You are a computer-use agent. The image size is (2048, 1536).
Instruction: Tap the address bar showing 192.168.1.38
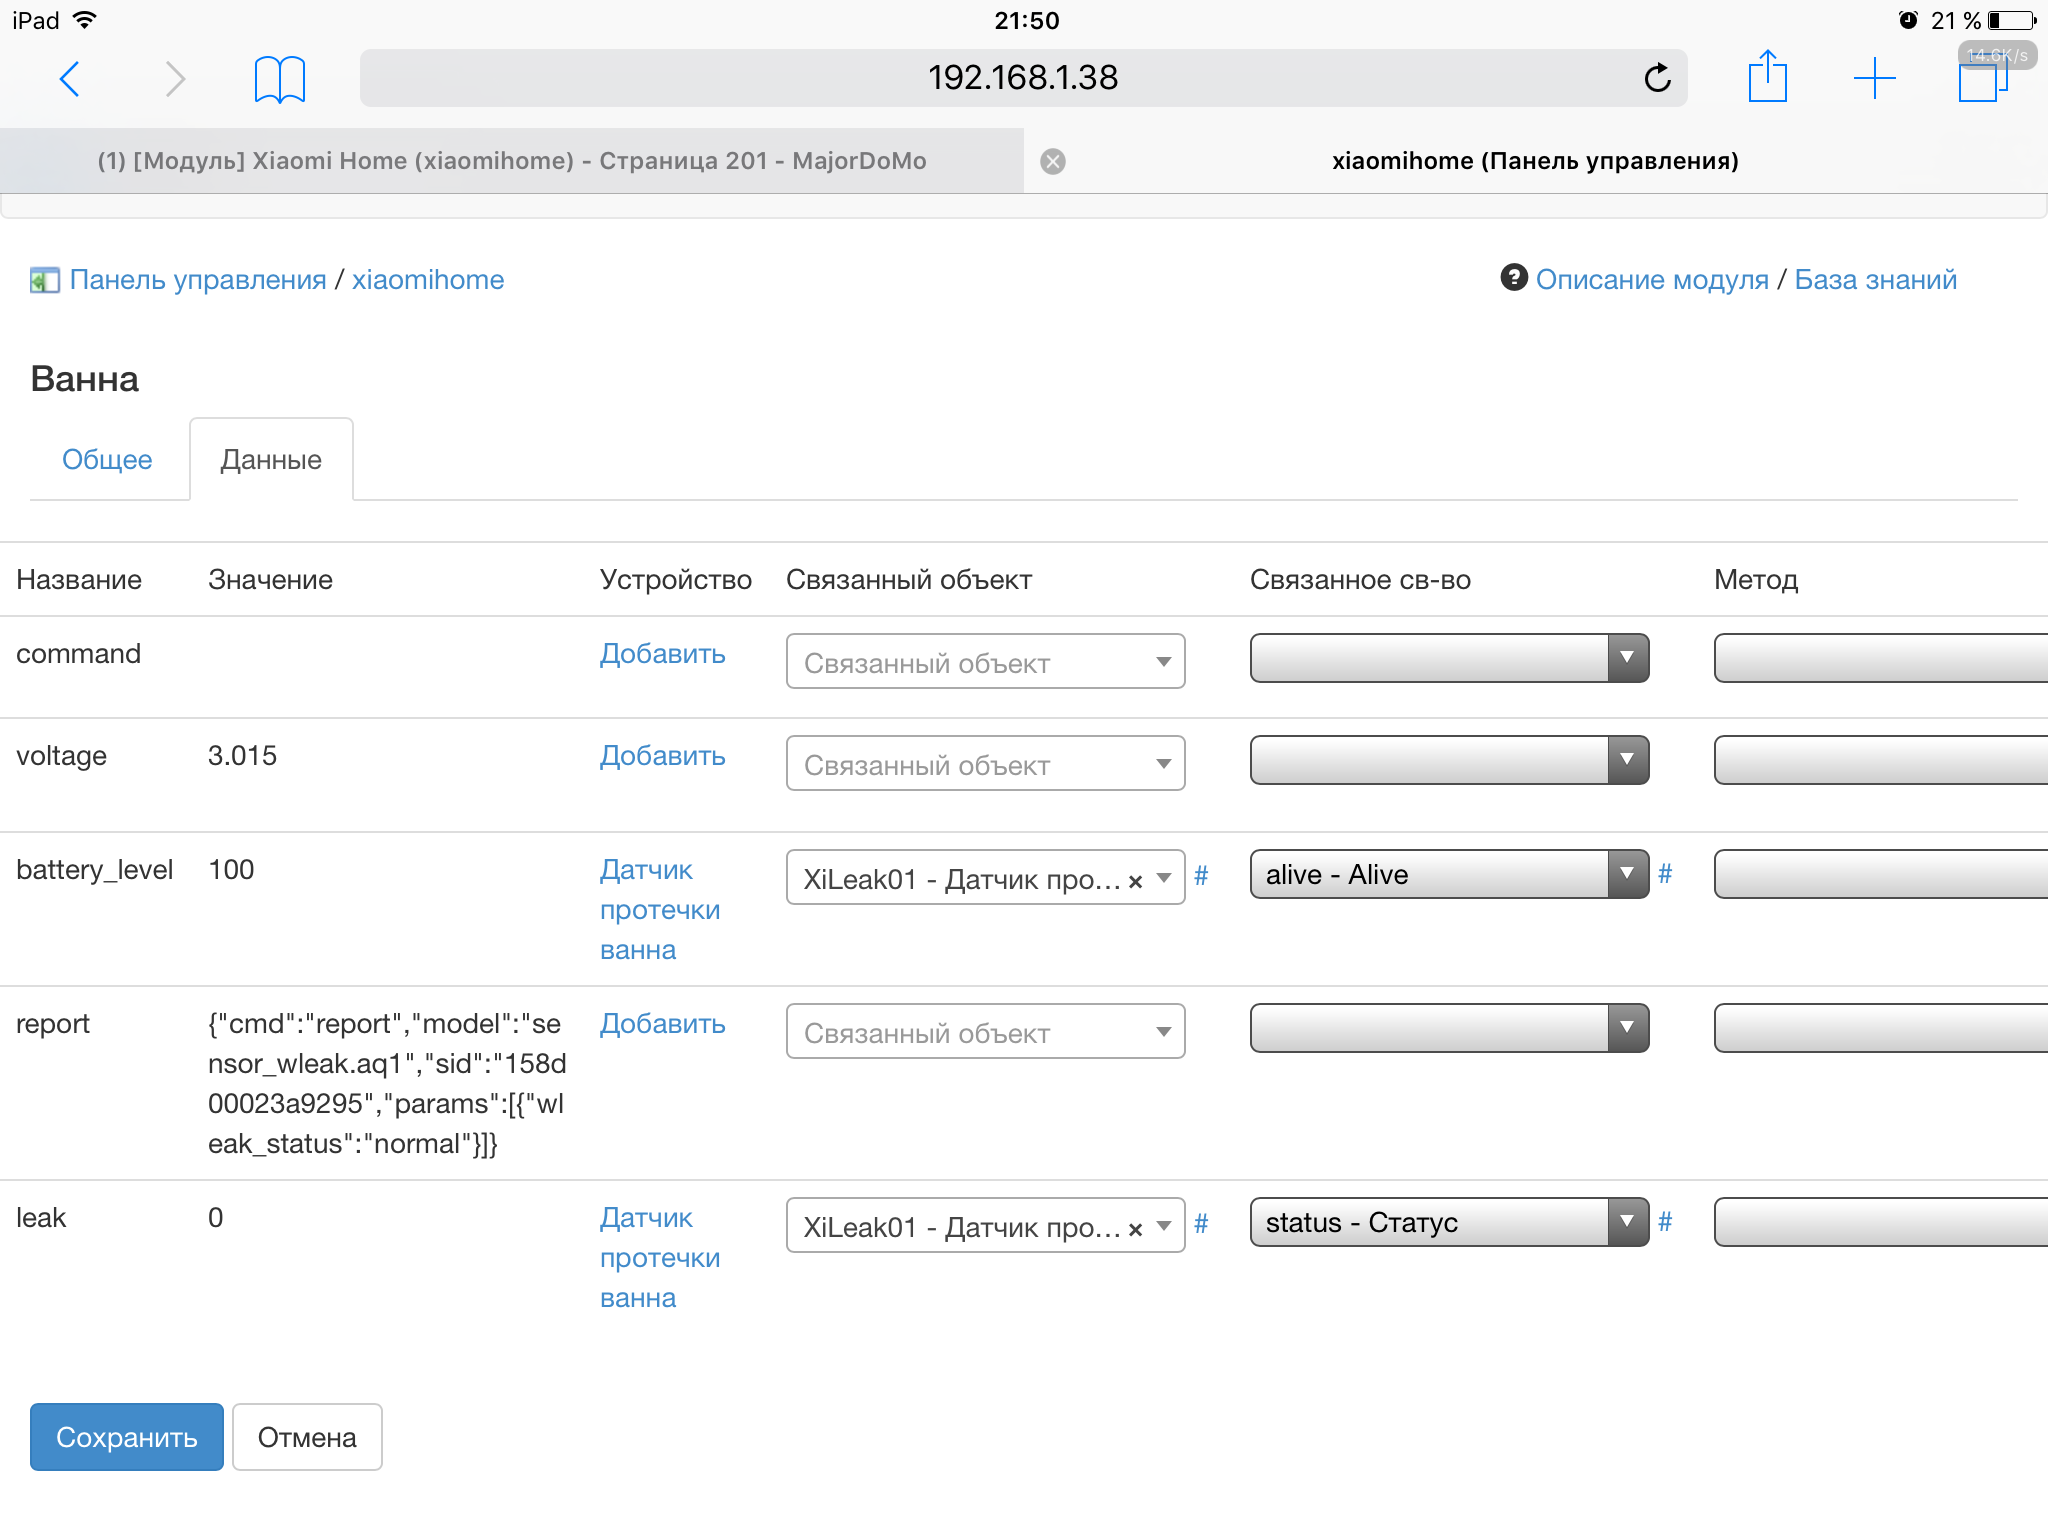[x=1022, y=78]
